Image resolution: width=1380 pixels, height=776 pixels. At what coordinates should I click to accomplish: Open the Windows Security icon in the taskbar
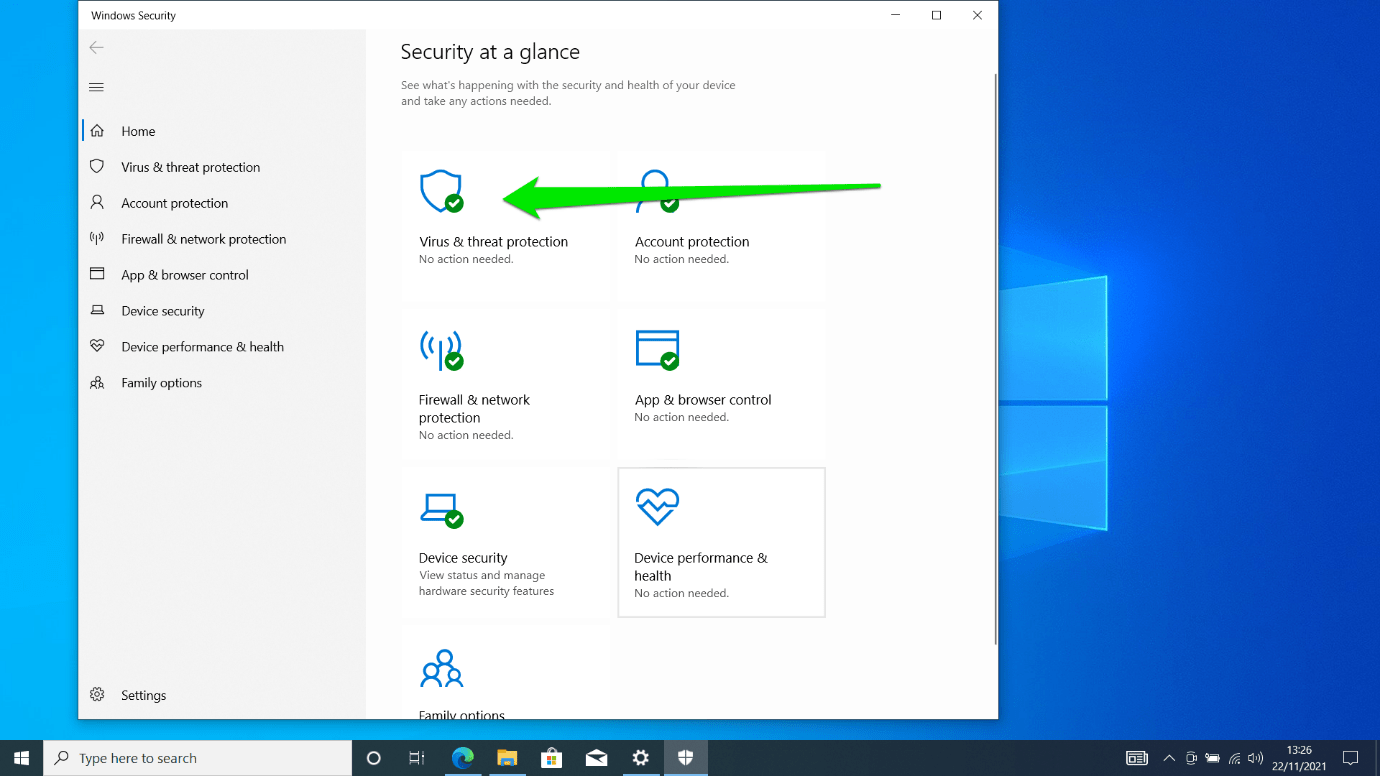pos(686,758)
